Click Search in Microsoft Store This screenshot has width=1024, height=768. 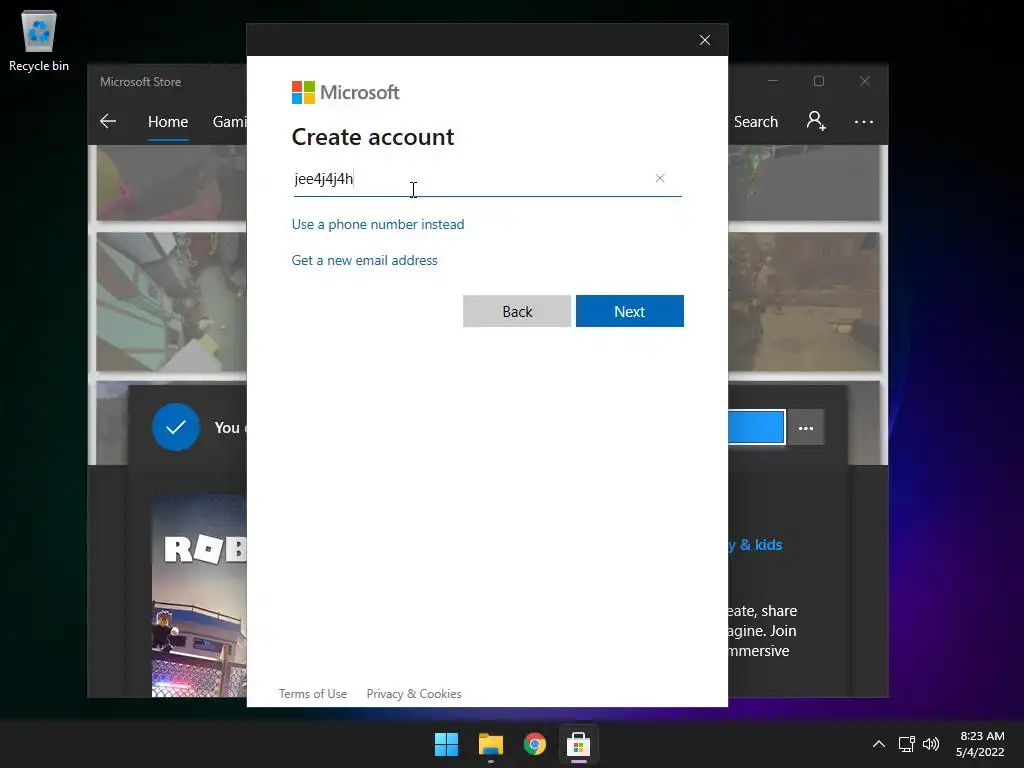click(756, 121)
